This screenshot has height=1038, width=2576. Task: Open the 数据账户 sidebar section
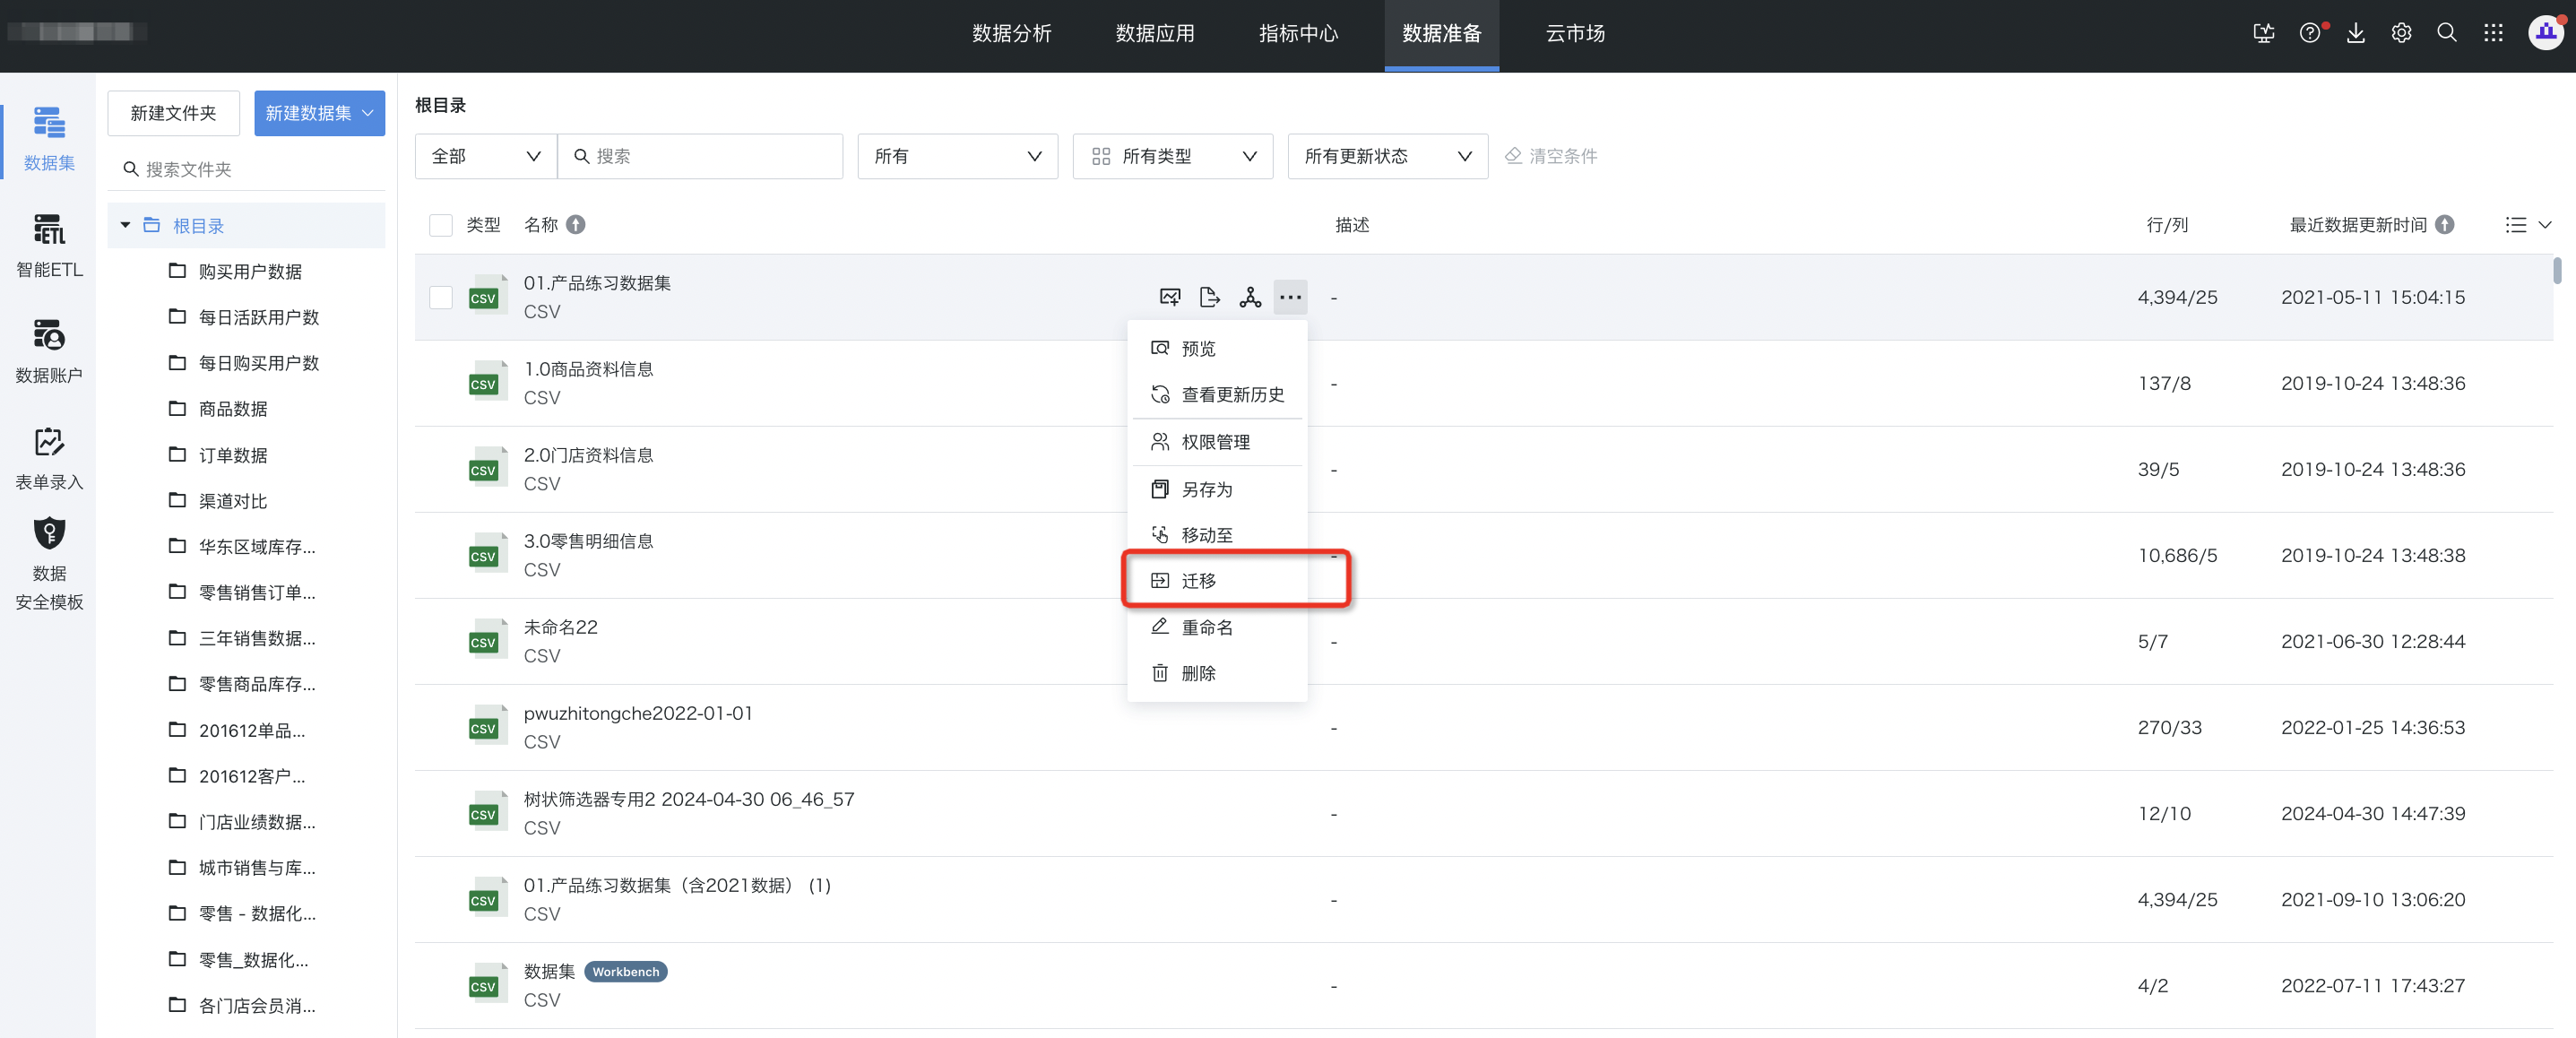click(x=48, y=352)
